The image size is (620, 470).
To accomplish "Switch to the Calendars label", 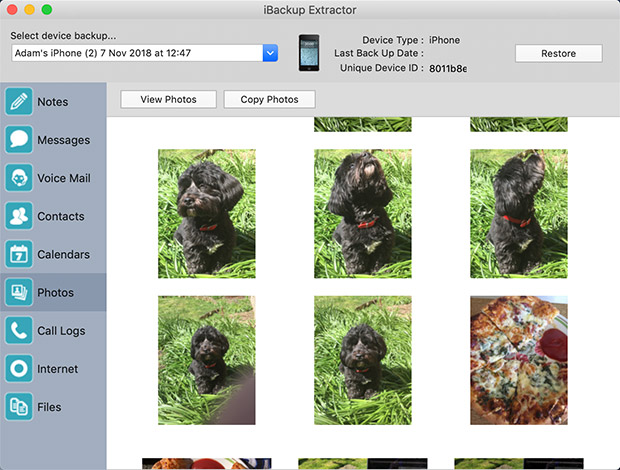I will coord(63,255).
